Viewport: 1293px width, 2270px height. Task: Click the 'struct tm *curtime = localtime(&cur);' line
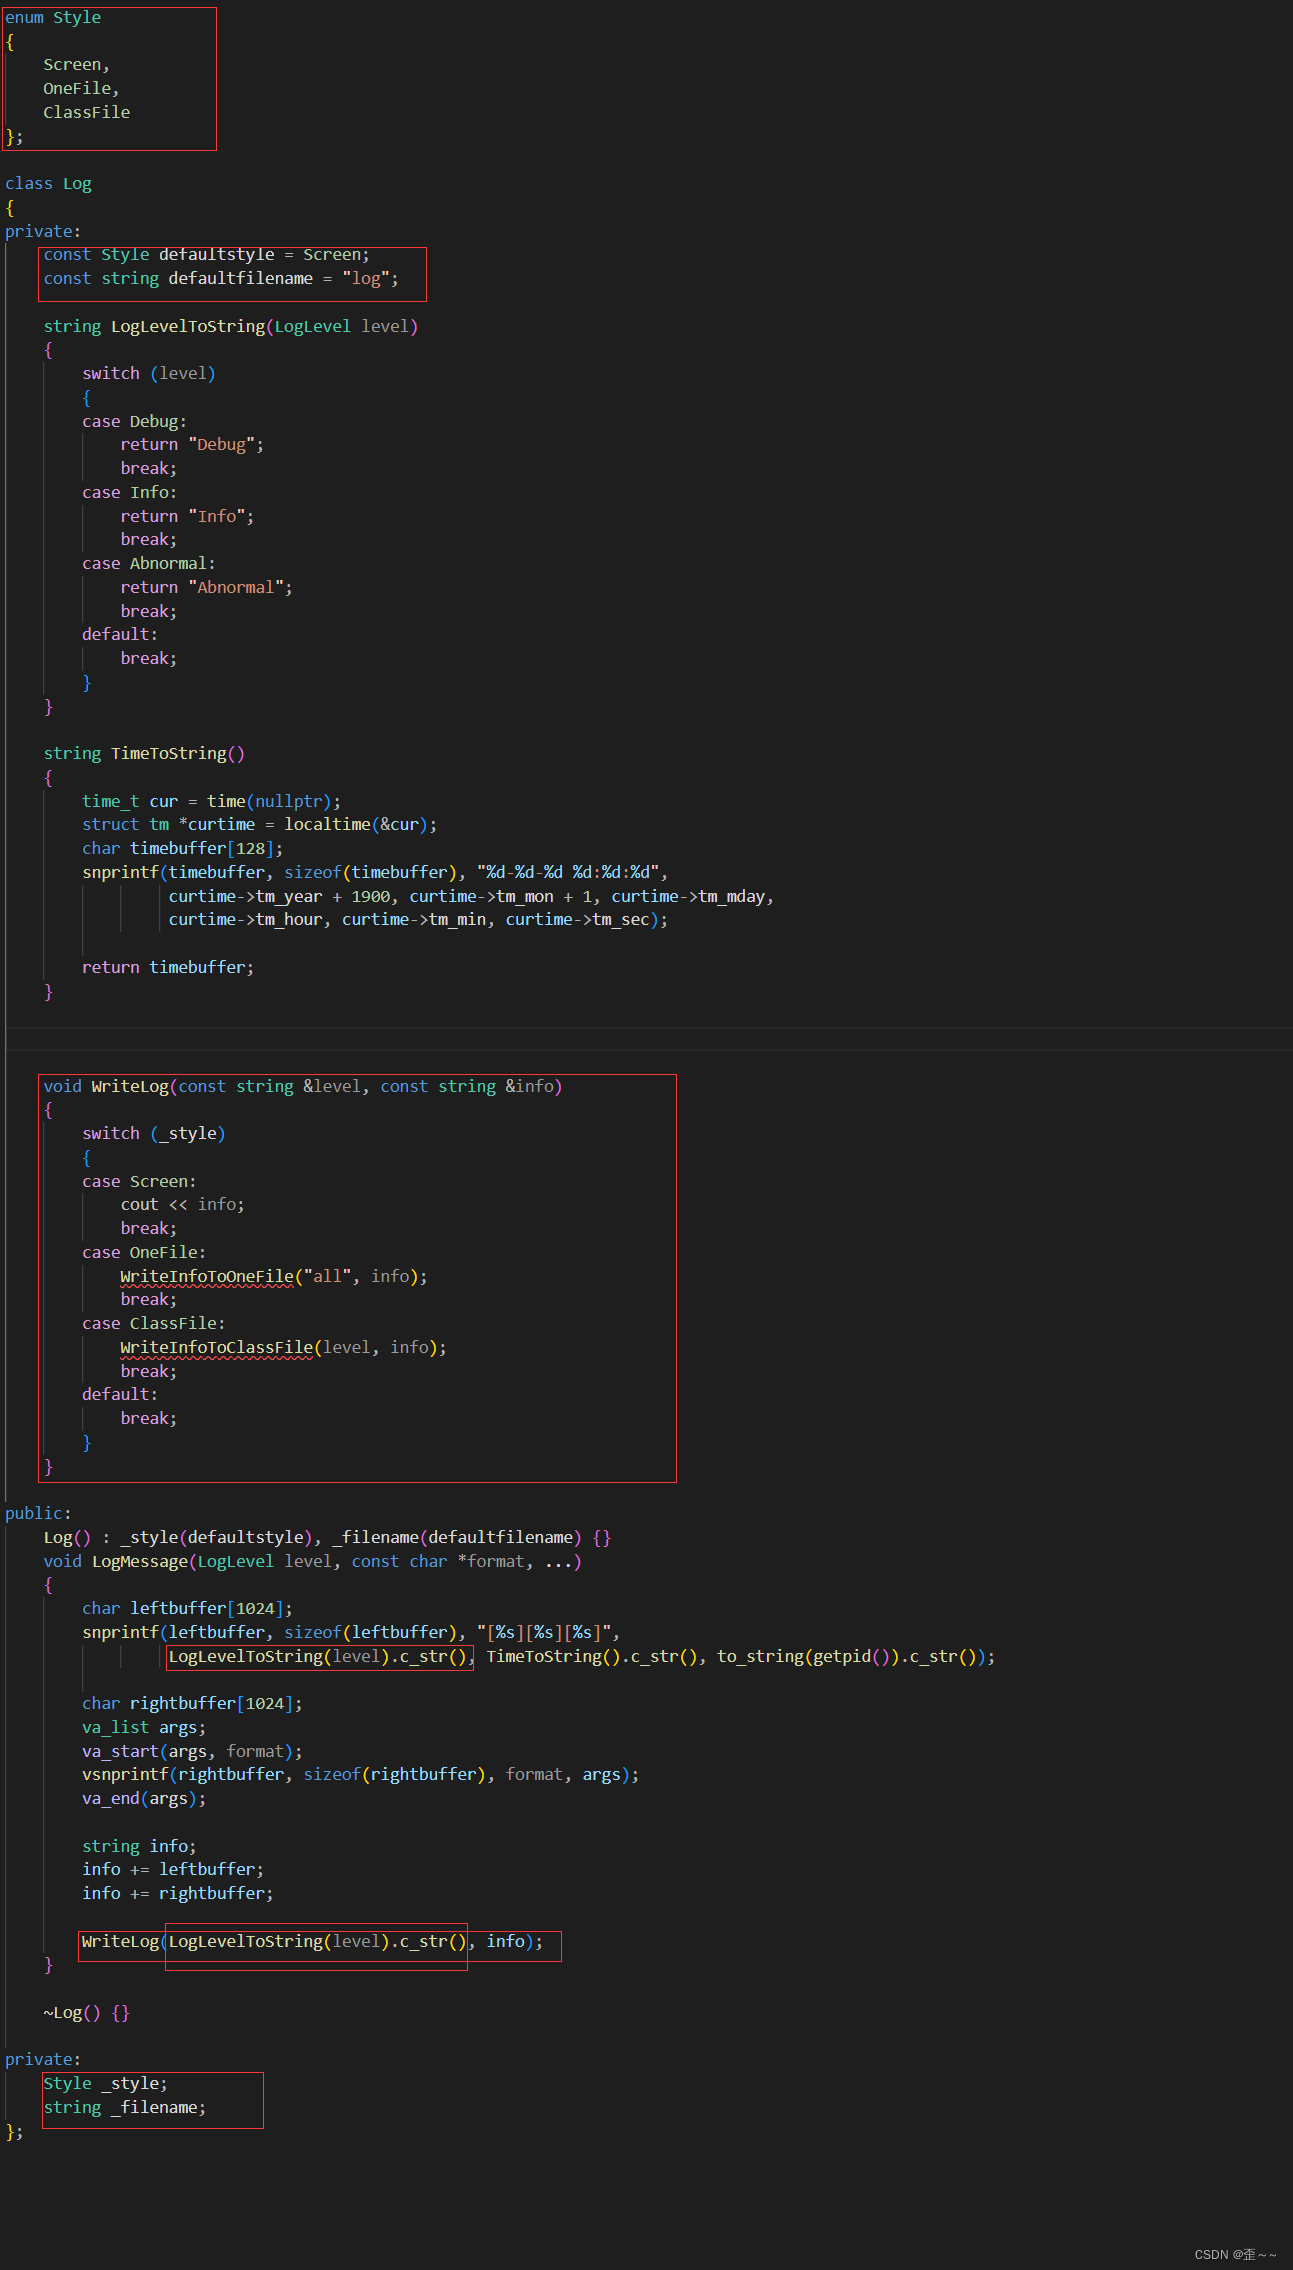click(259, 825)
